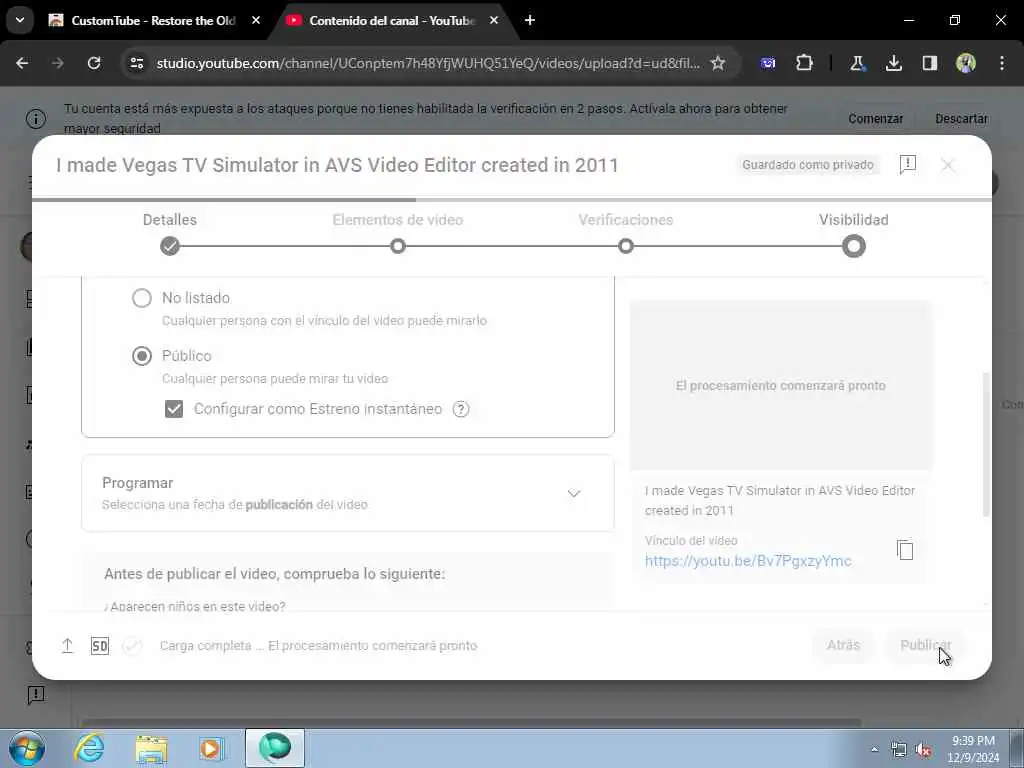The image size is (1024, 768).
Task: Close the upload dialog
Action: click(948, 165)
